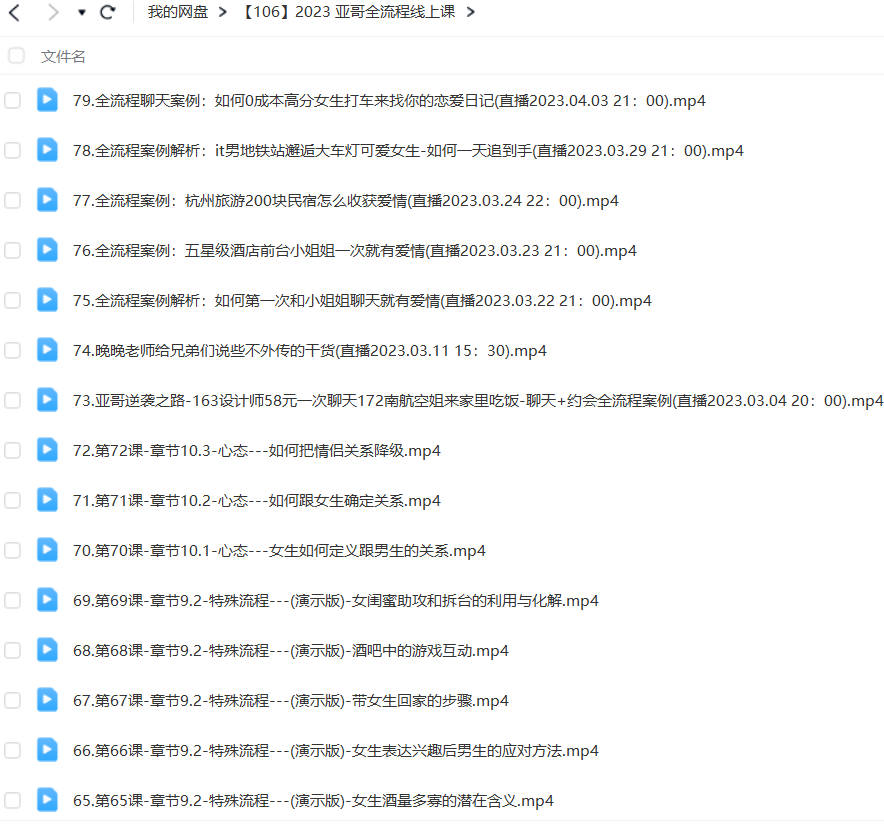Viewport: 884px width, 837px height.
Task: Toggle the select-all checkbox beside 文件名
Action: point(16,56)
